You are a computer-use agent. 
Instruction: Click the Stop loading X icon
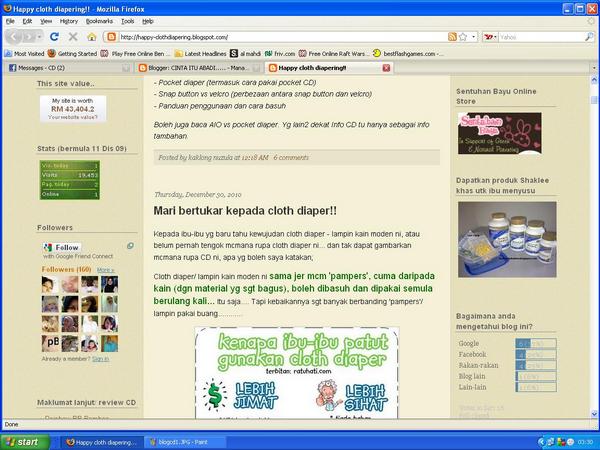coord(73,37)
